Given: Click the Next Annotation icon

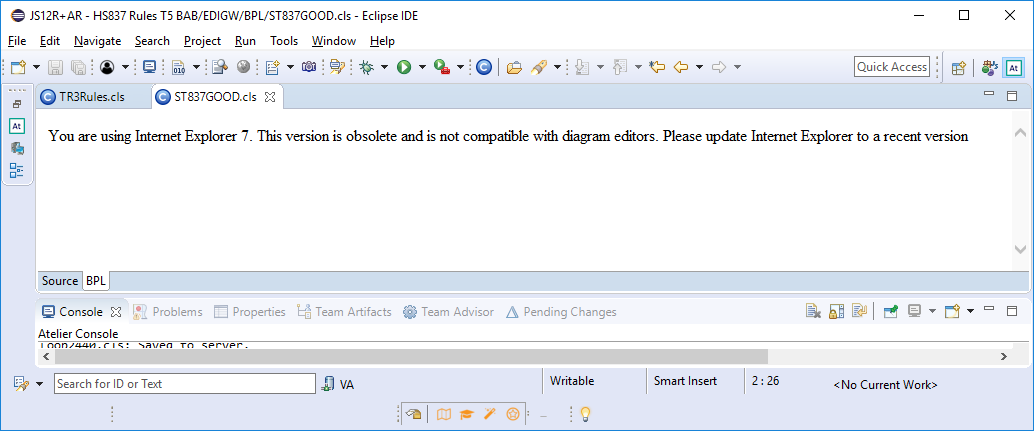Looking at the screenshot, I should [582, 67].
